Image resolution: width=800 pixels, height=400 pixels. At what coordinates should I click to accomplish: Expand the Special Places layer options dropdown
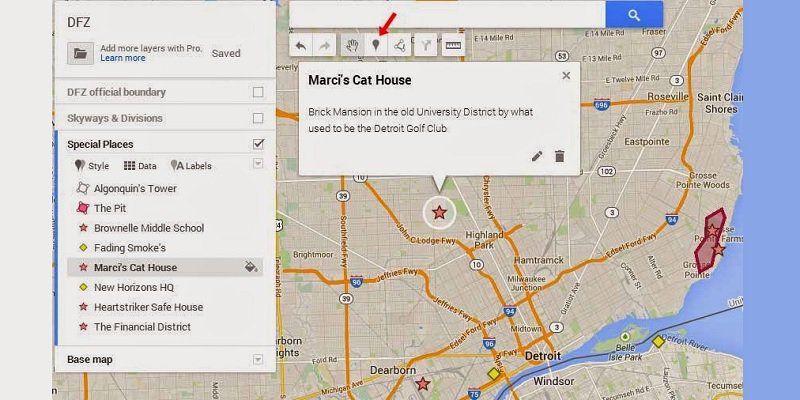[258, 164]
